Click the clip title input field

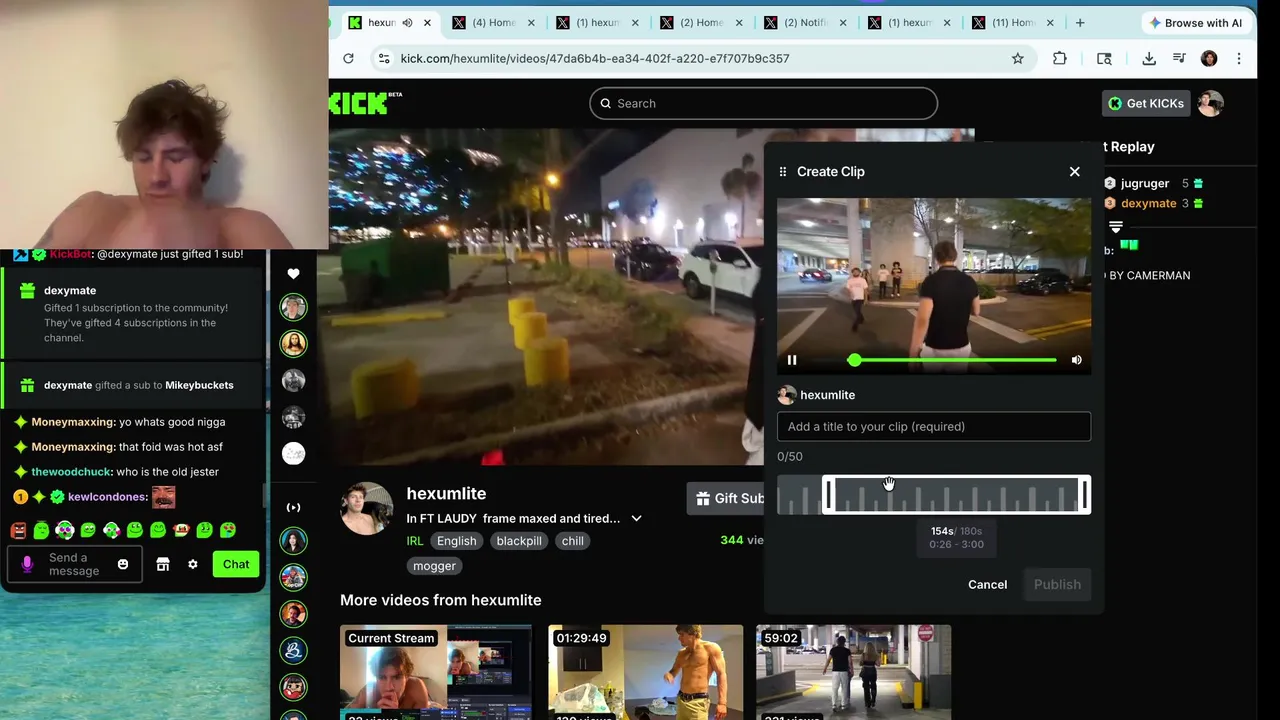point(934,427)
